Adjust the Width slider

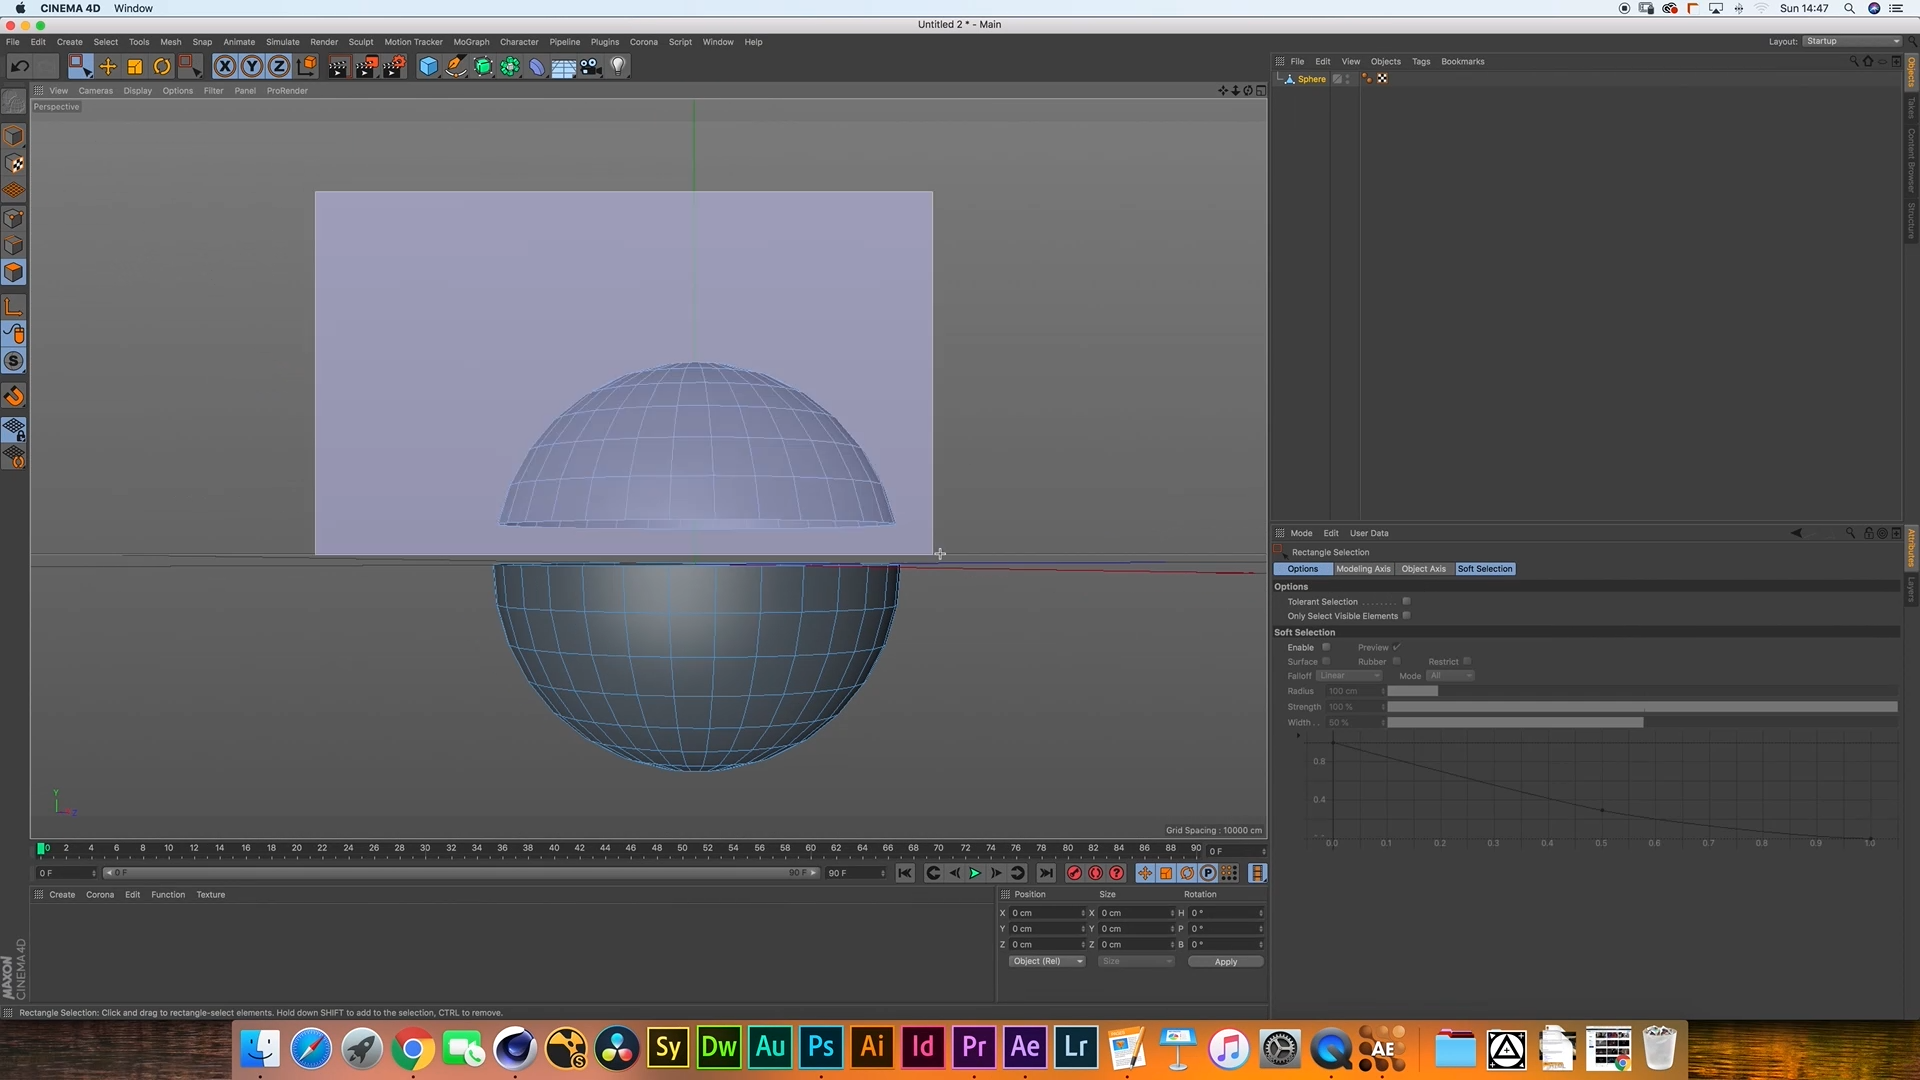1515,722
